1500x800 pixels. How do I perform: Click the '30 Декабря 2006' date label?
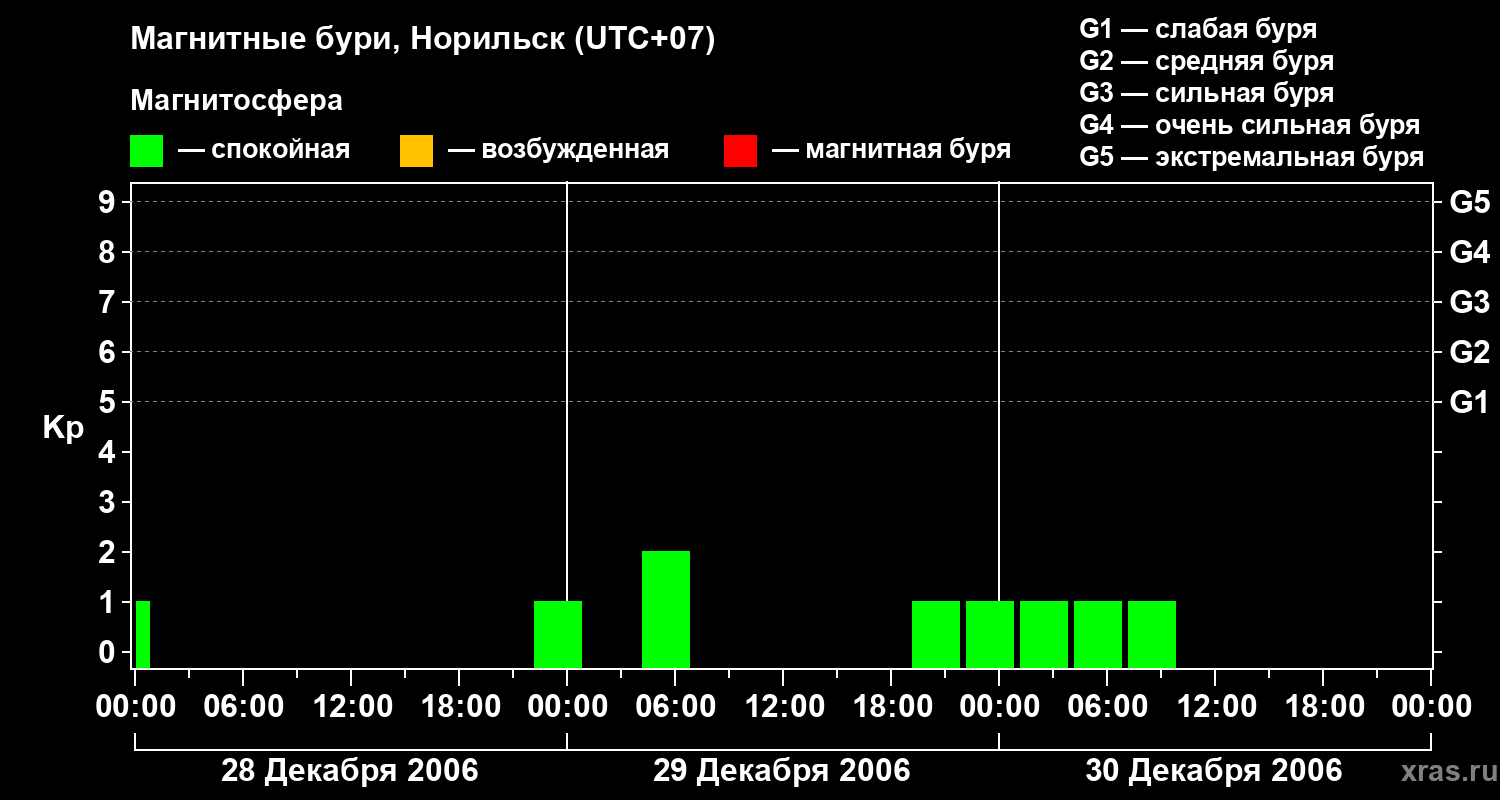coord(1214,771)
